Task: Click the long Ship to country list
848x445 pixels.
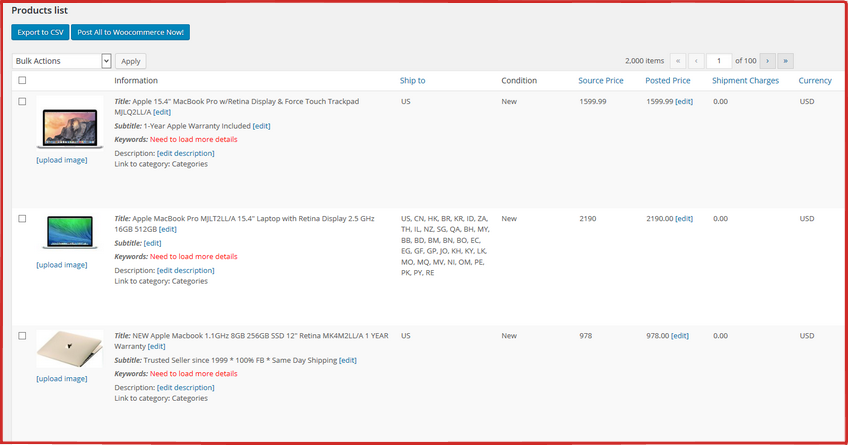Action: coord(445,245)
